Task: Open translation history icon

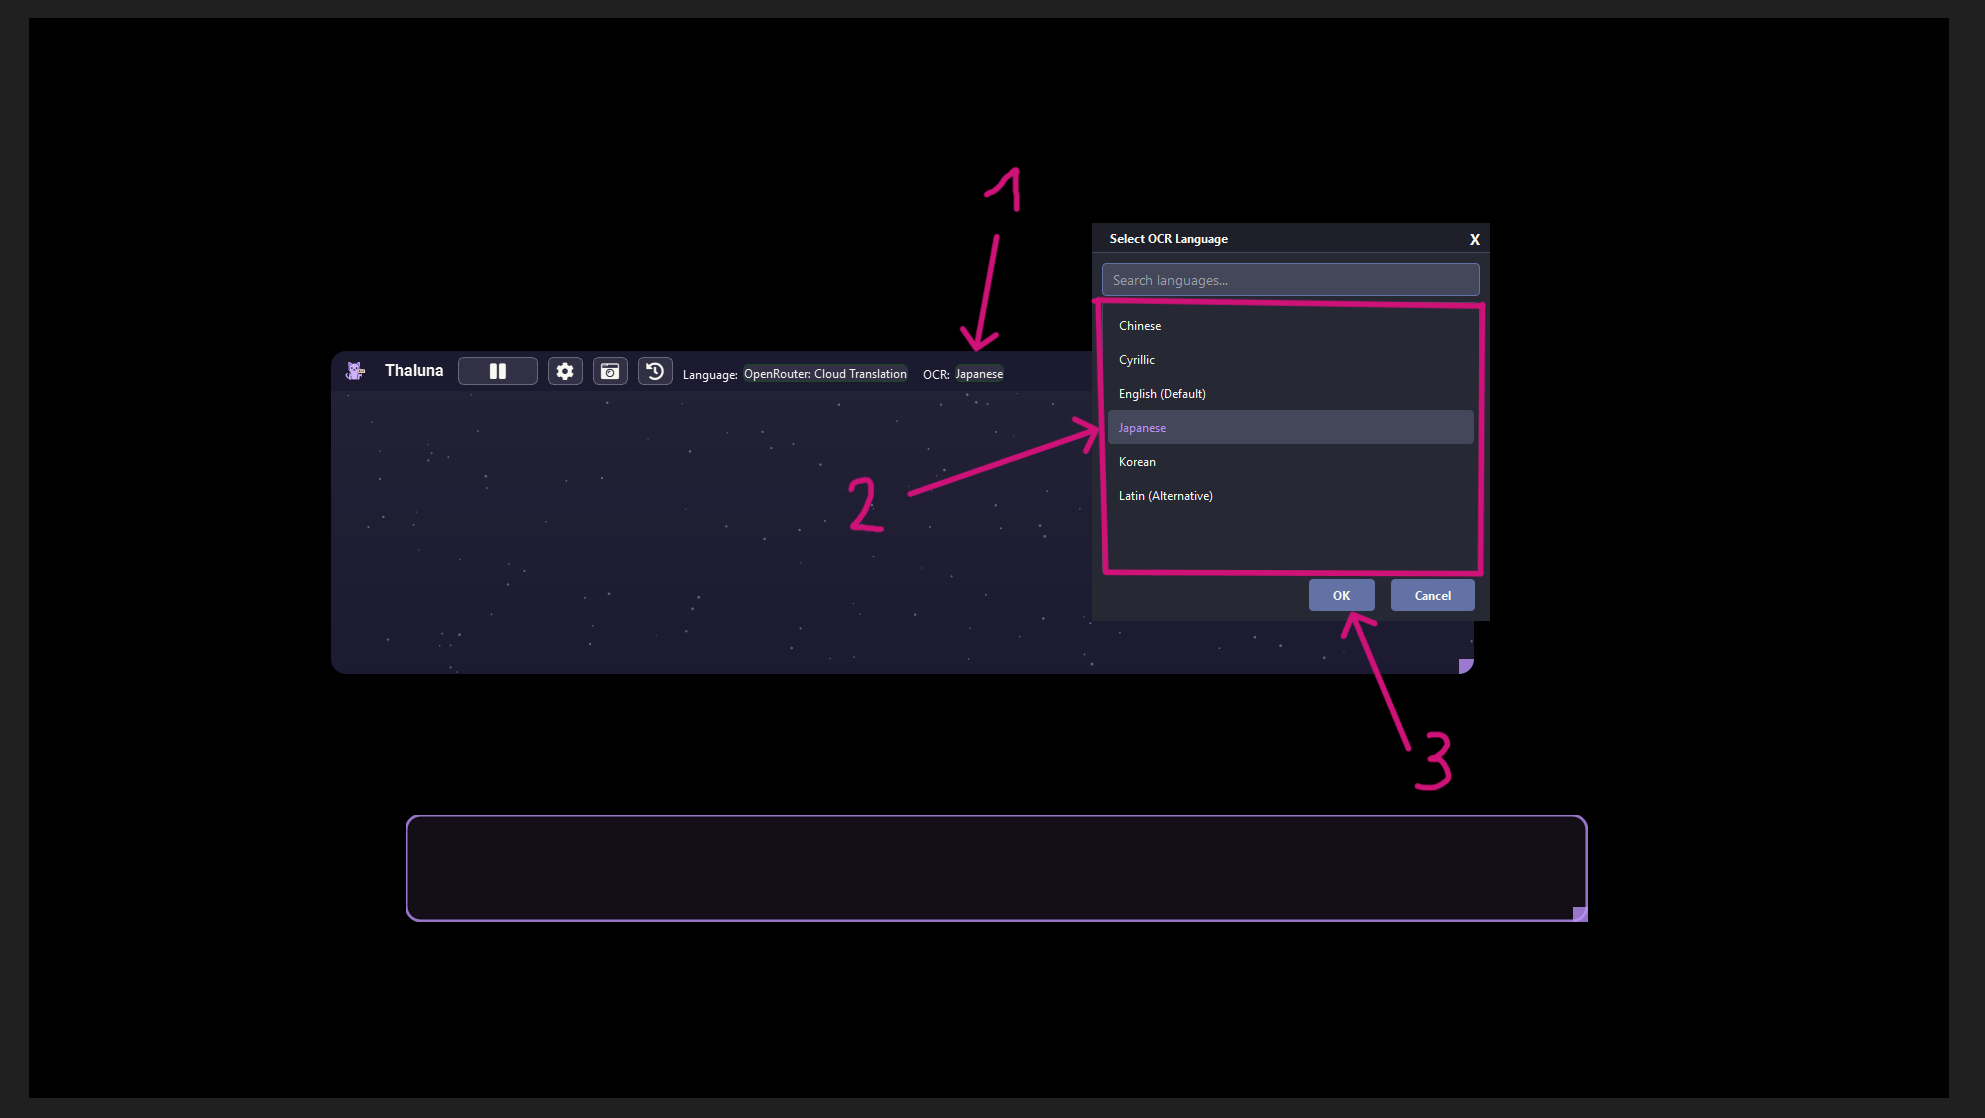Action: click(655, 371)
